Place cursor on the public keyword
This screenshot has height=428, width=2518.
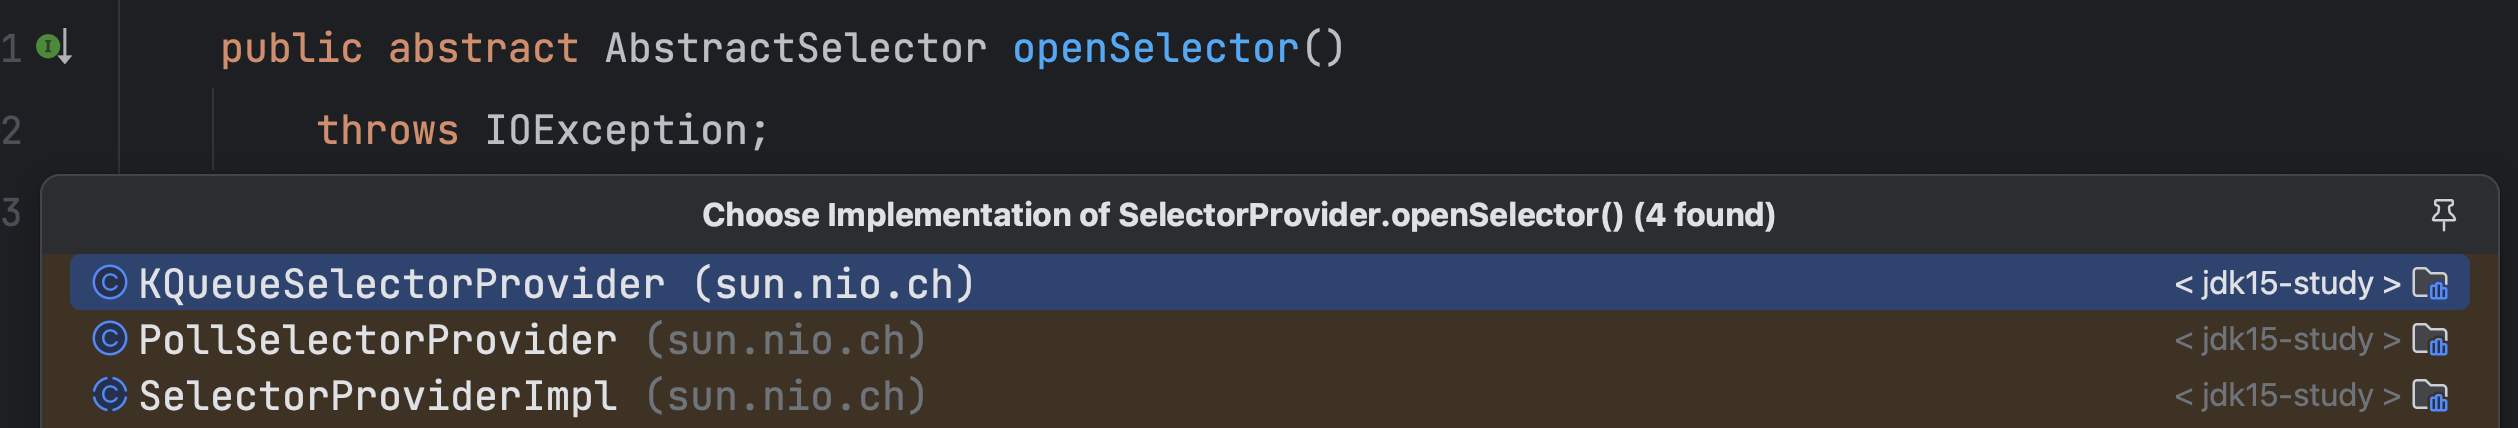pyautogui.click(x=291, y=48)
